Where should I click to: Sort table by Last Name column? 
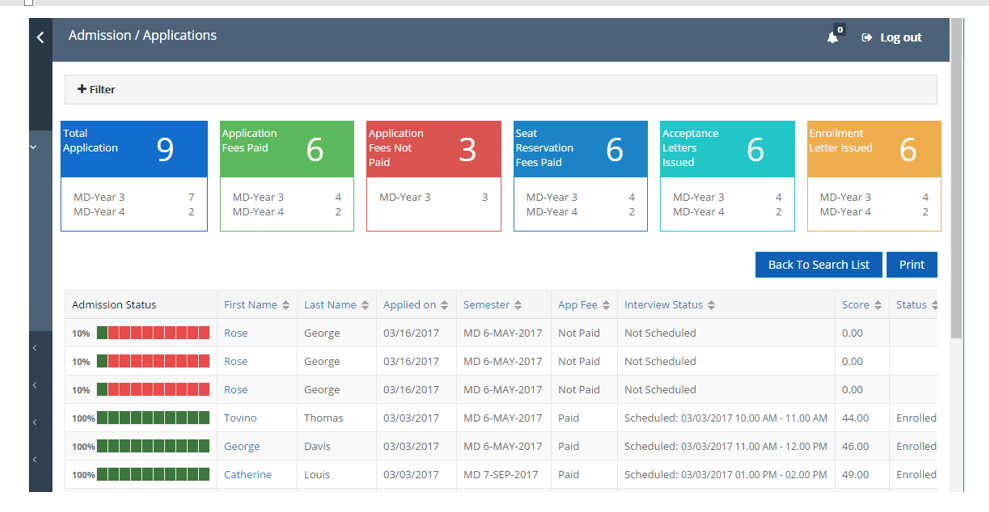point(336,305)
